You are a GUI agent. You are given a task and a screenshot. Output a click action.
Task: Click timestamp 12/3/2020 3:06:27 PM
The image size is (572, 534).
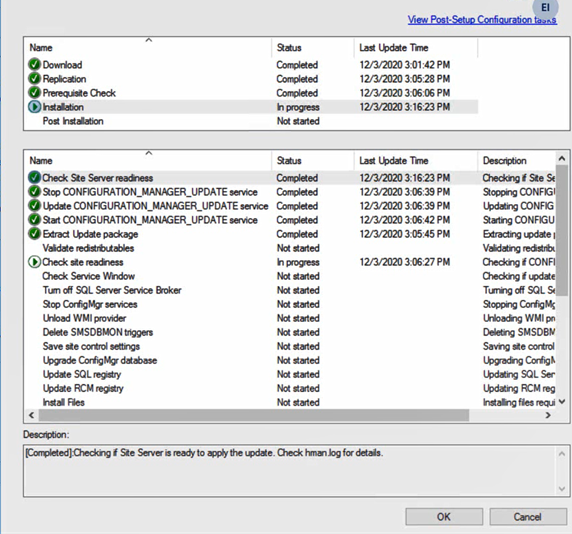coord(405,262)
